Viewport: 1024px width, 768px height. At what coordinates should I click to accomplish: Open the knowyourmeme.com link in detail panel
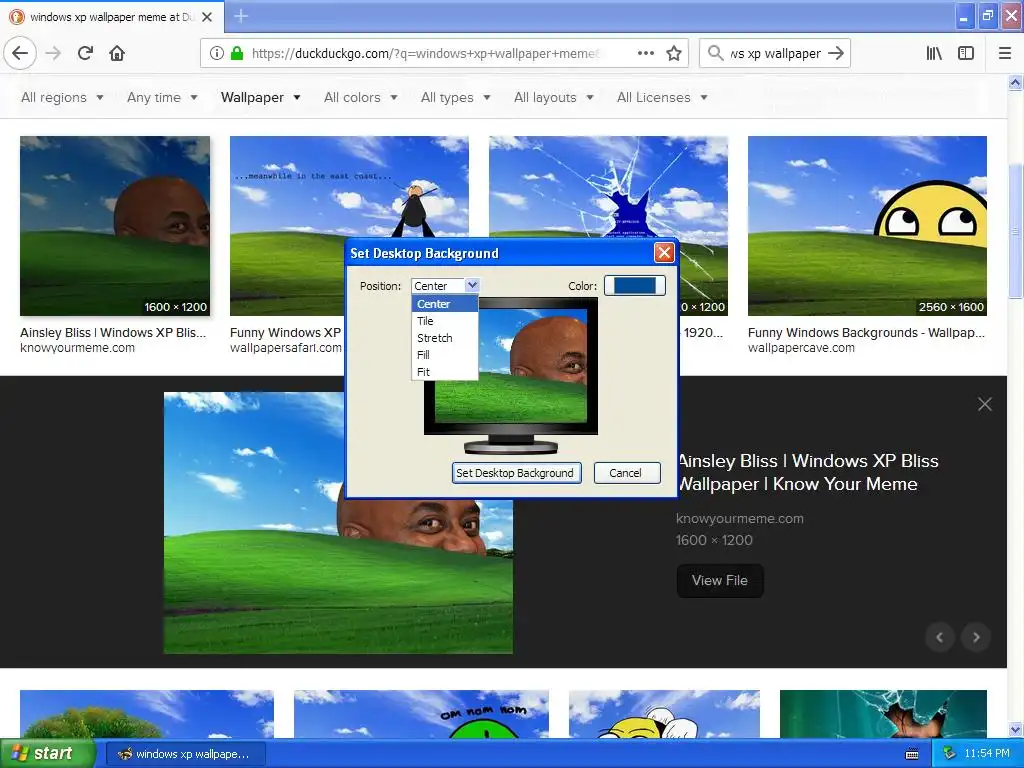coord(740,519)
